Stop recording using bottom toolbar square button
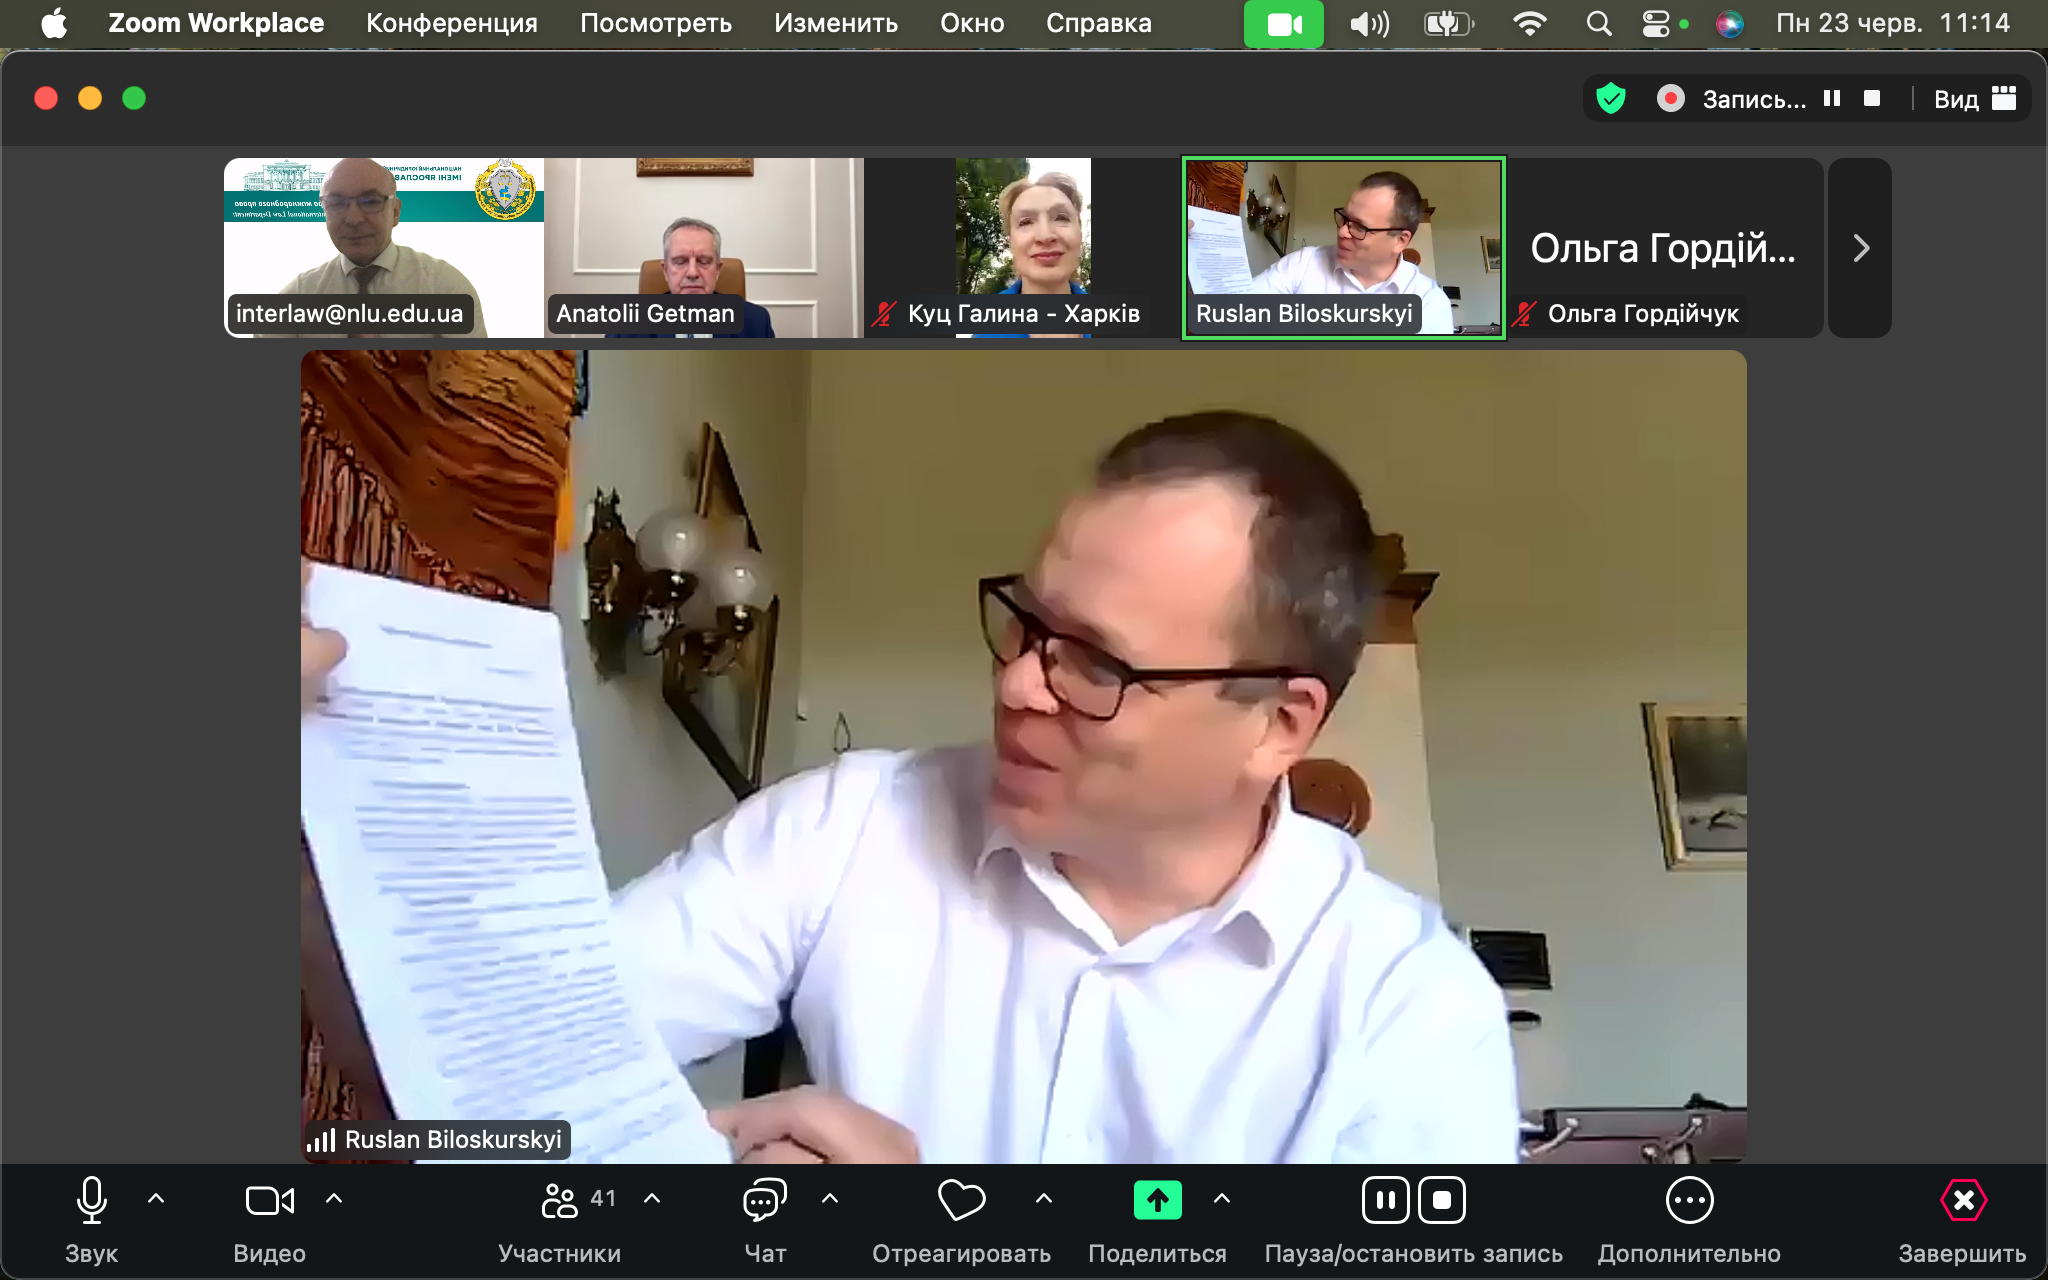This screenshot has height=1280, width=2048. point(1442,1200)
